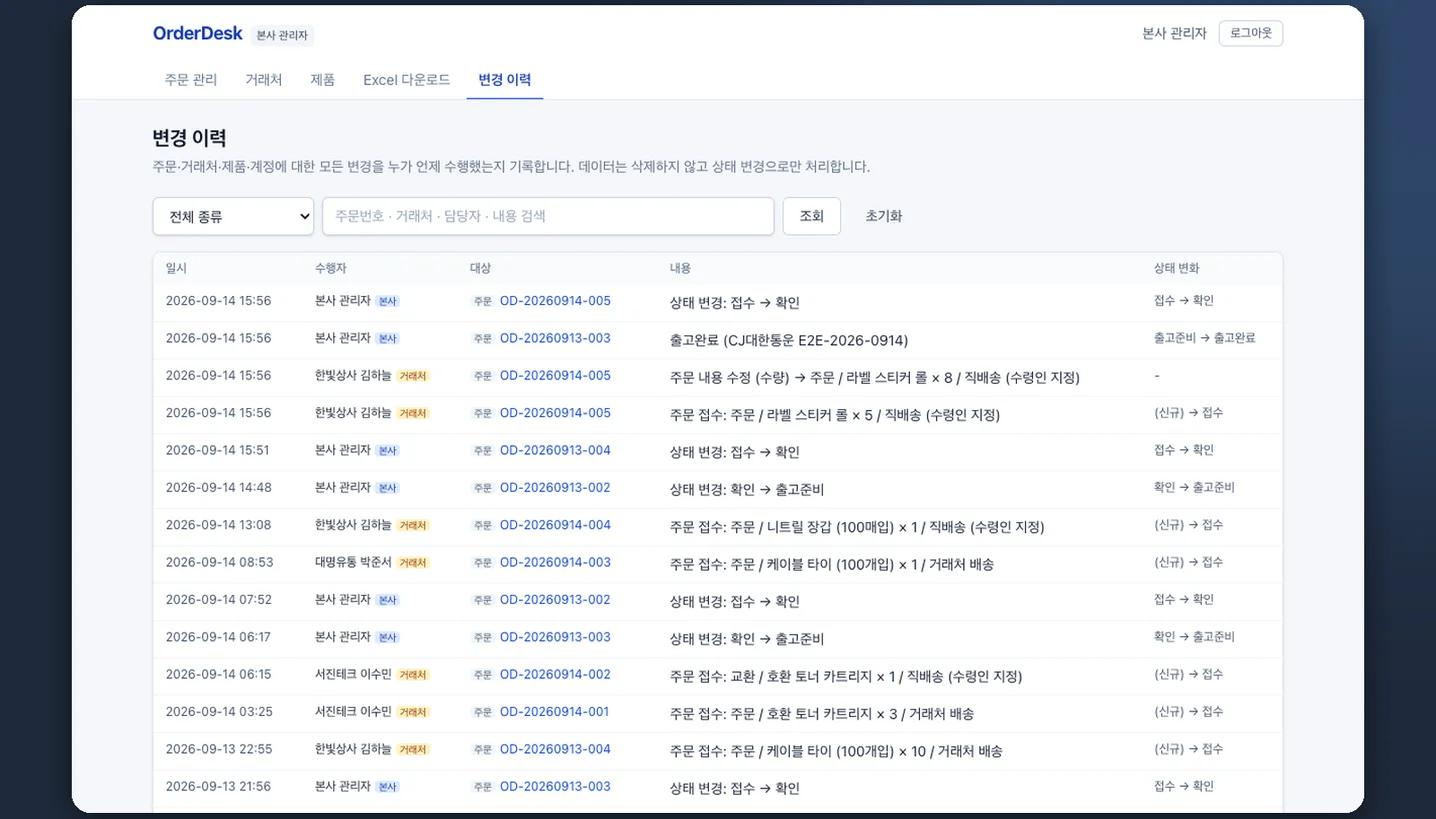Click the 일시 column header
Image resolution: width=1436 pixels, height=819 pixels.
[176, 268]
